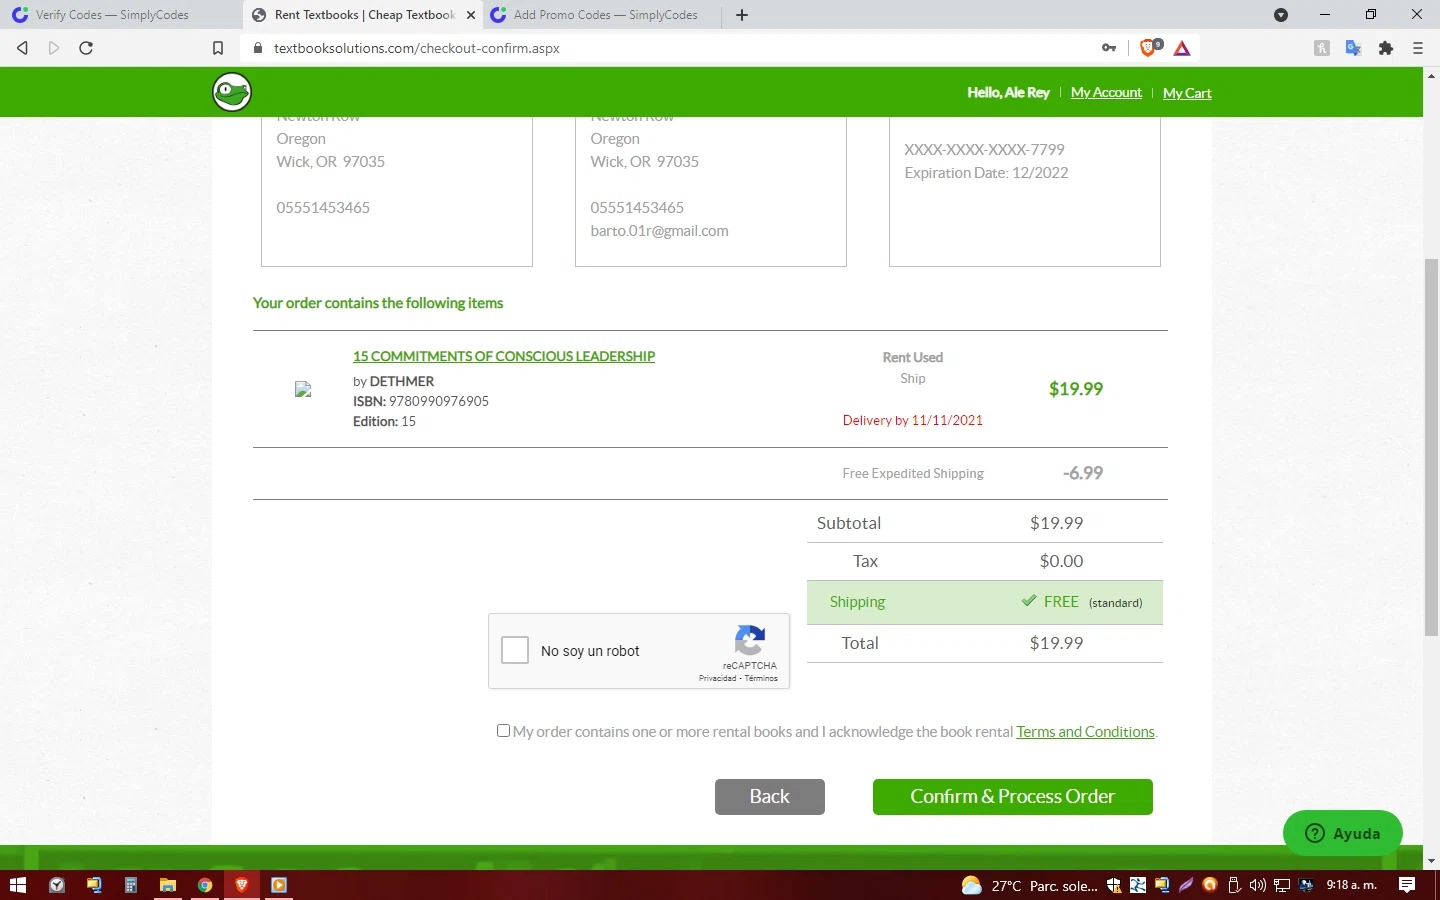Open the Windows Start menu

pyautogui.click(x=17, y=885)
